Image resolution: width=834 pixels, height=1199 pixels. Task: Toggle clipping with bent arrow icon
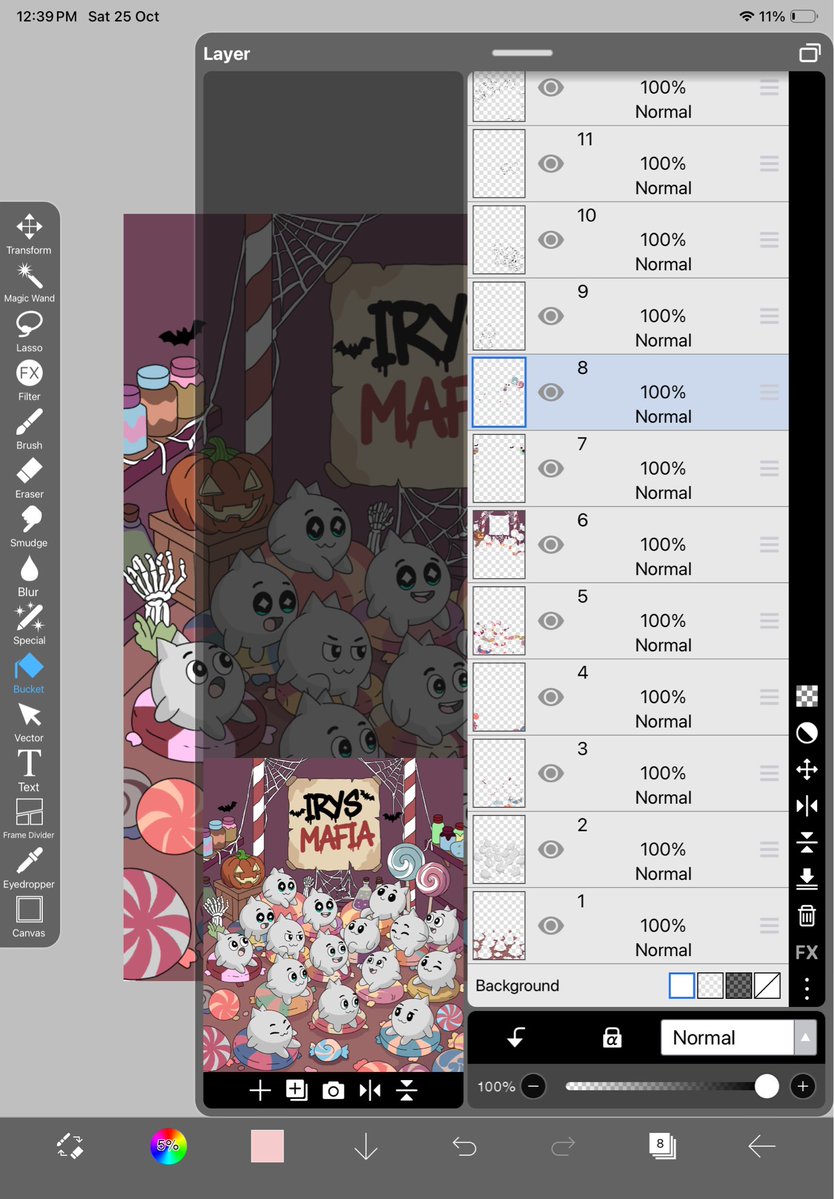coord(516,1038)
